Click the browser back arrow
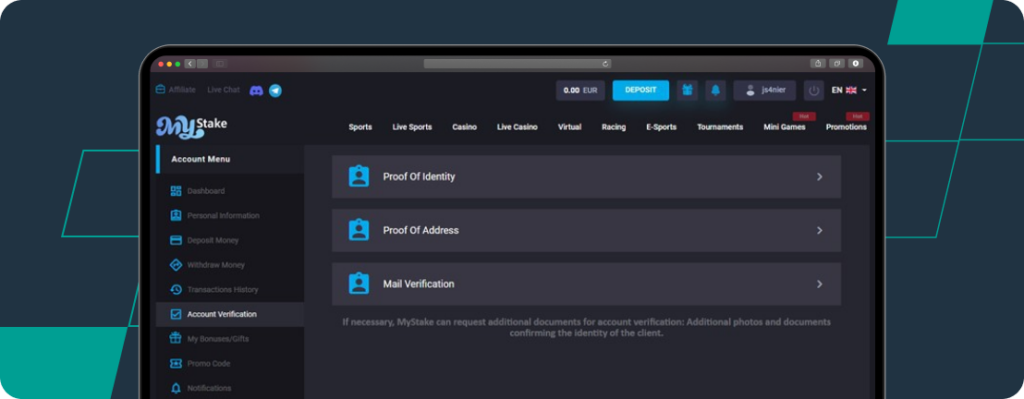The width and height of the screenshot is (1024, 399). (x=190, y=63)
